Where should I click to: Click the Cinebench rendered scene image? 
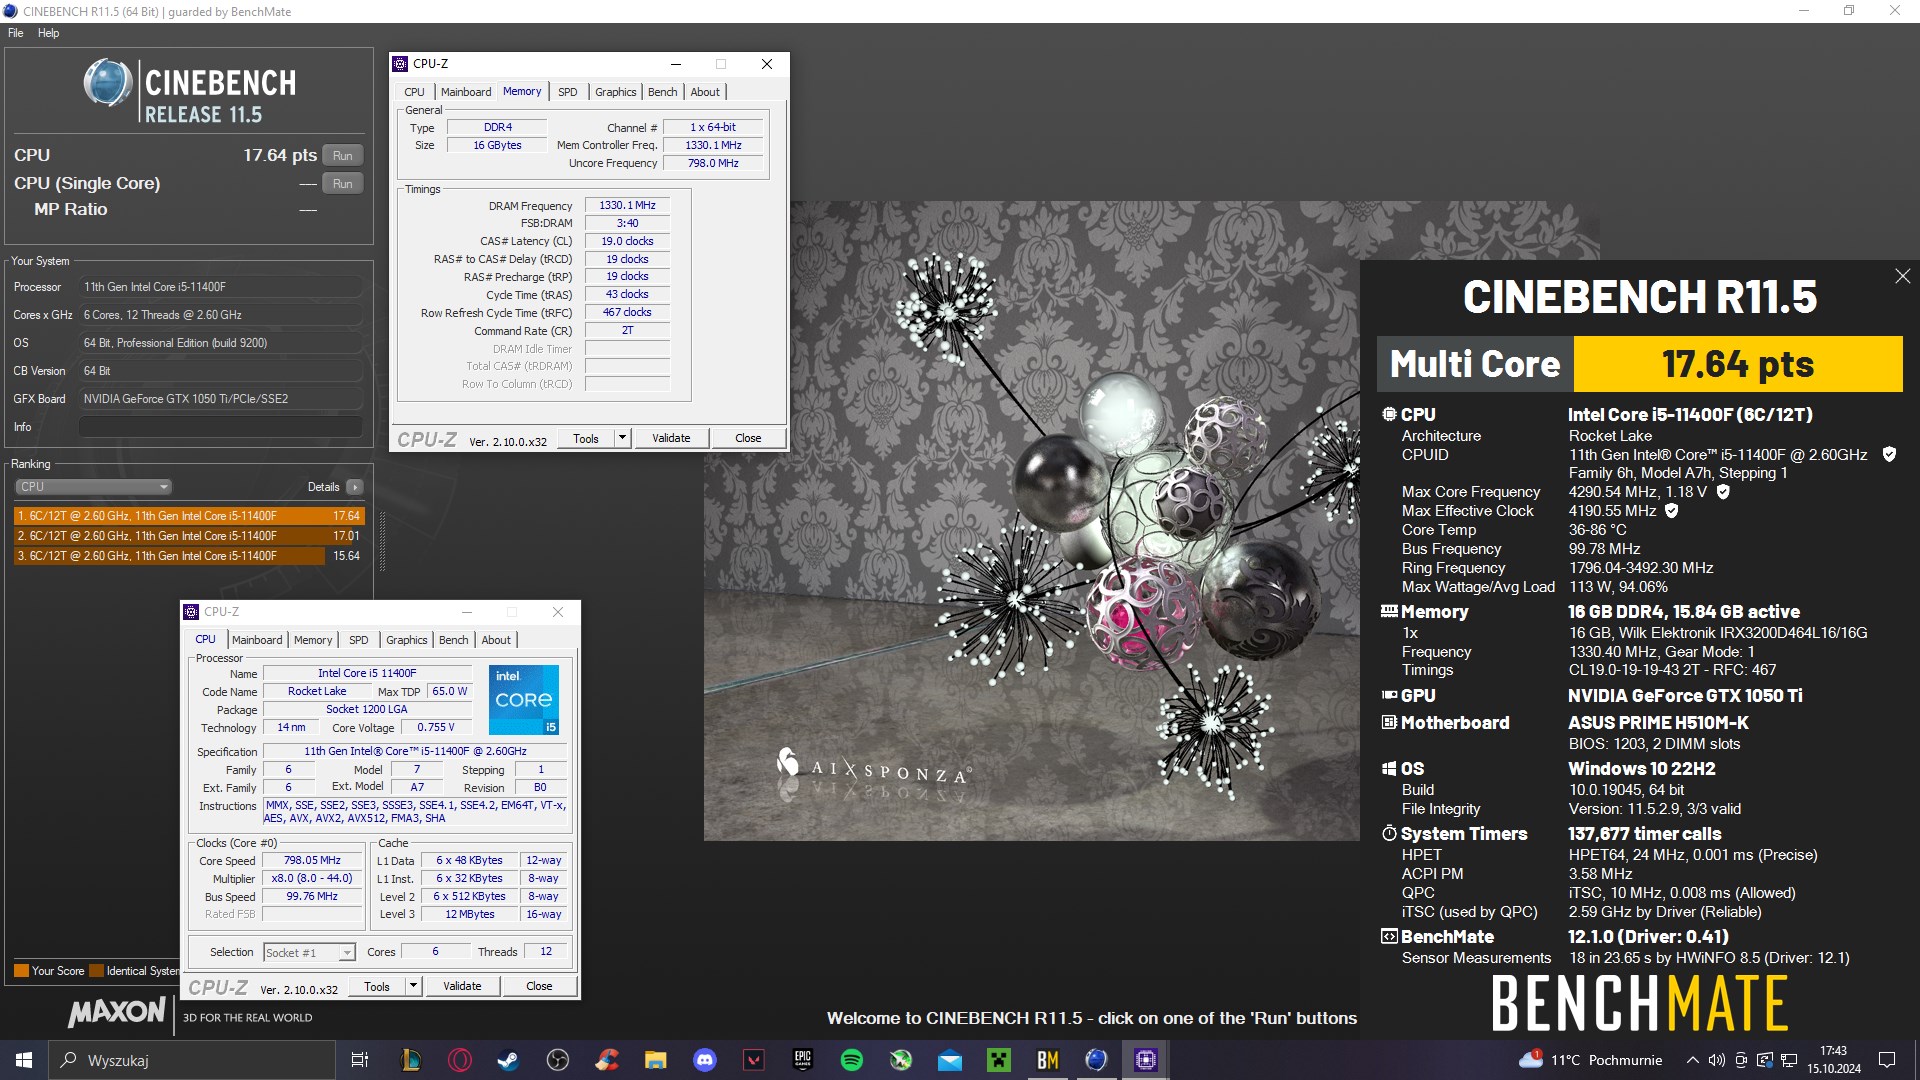[x=1031, y=520]
